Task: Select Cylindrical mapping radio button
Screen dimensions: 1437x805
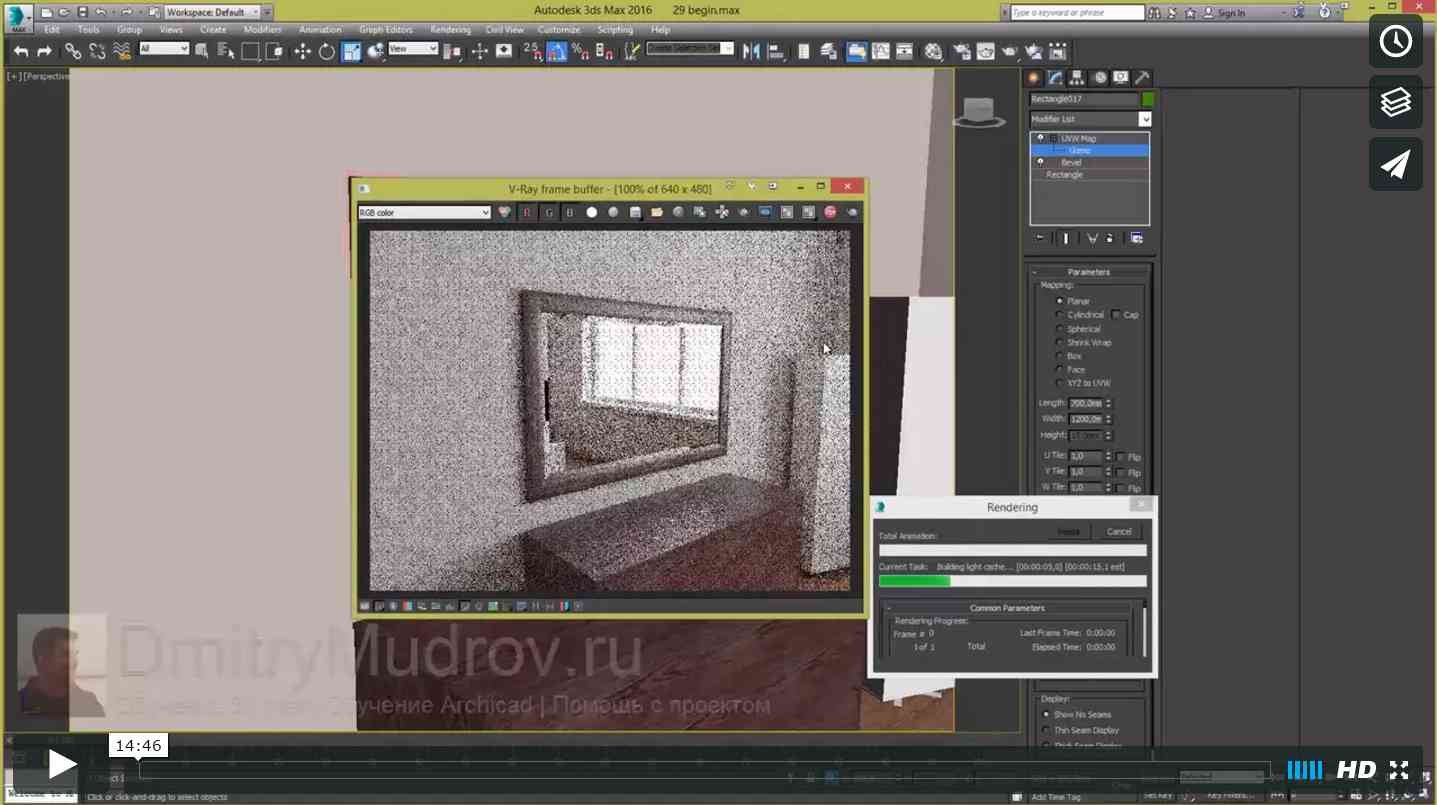Action: 1060,315
